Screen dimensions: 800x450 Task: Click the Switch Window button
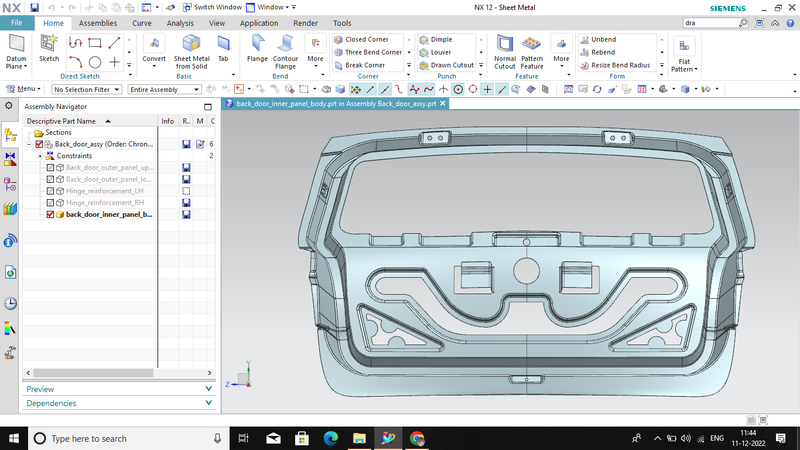point(212,7)
